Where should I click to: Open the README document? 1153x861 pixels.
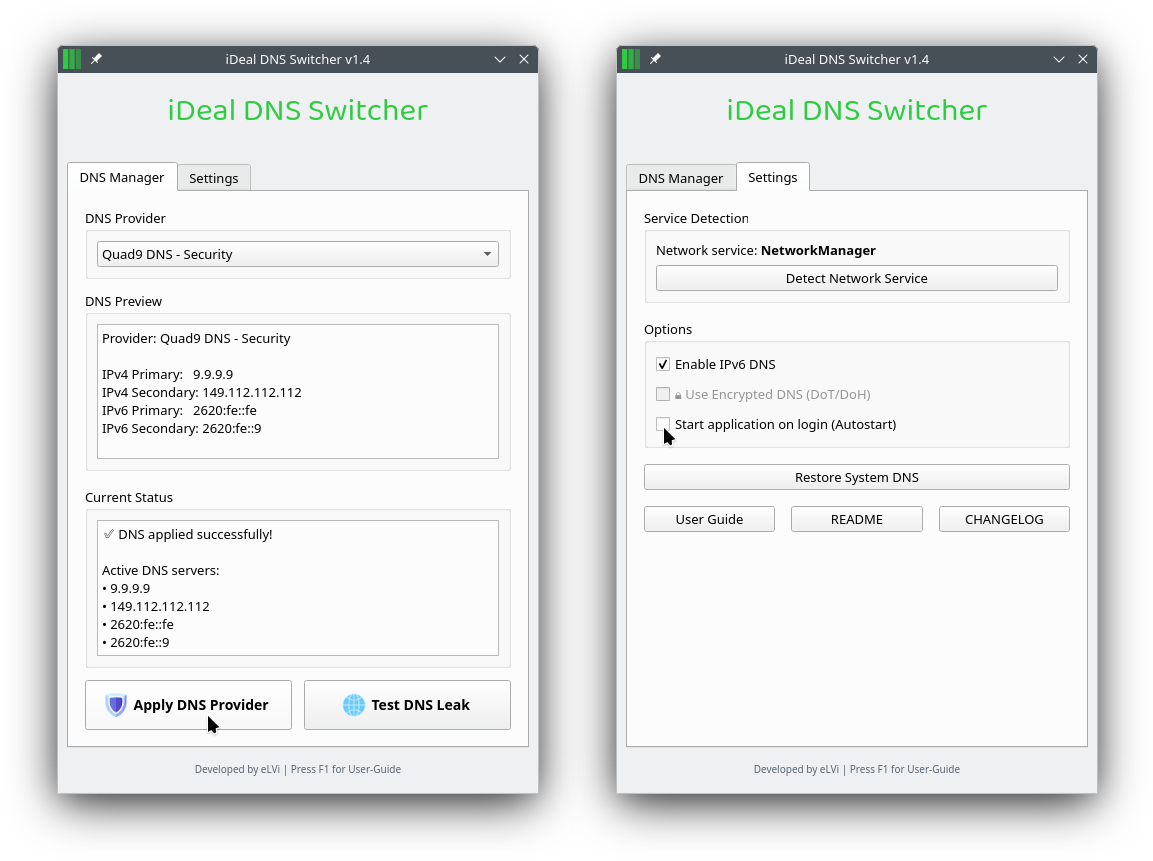click(x=857, y=519)
